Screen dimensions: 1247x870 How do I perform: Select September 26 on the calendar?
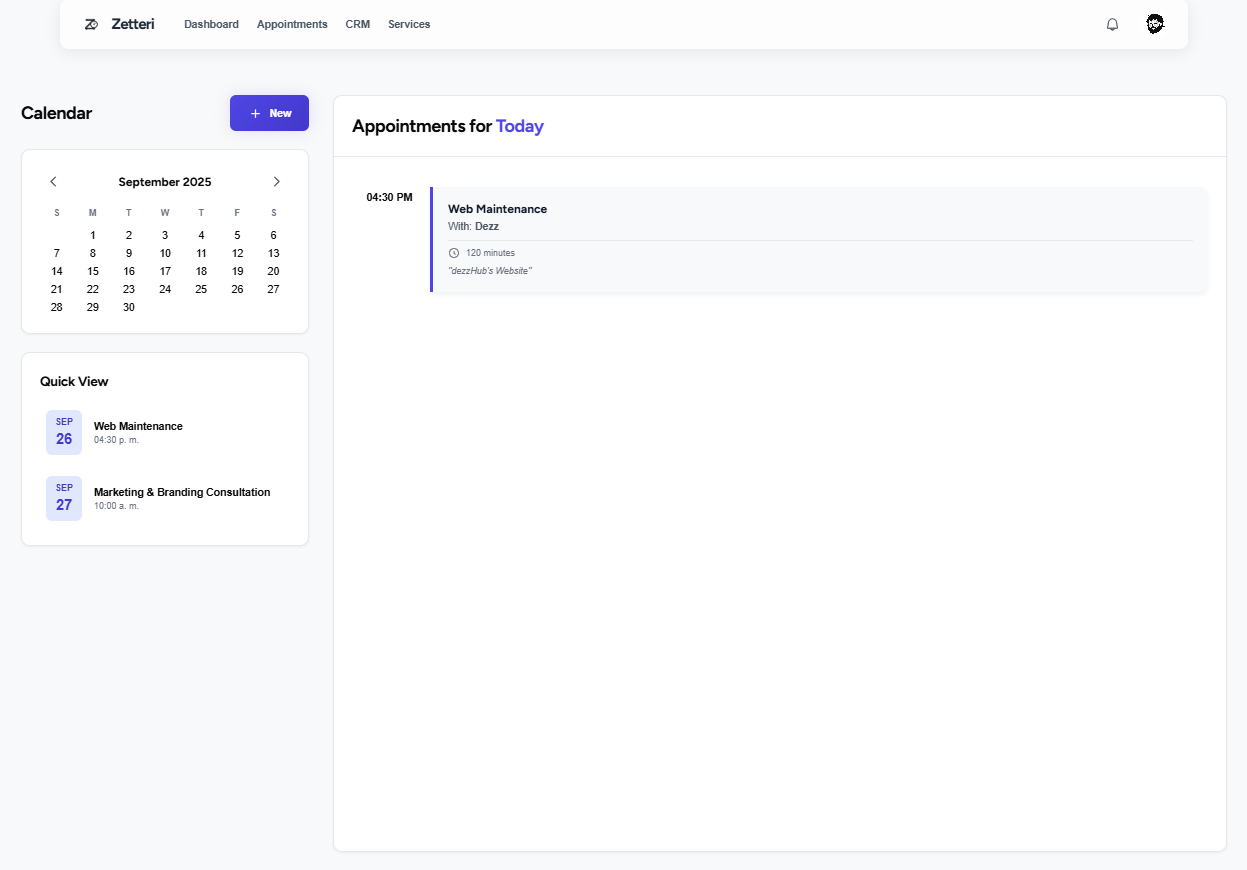click(x=237, y=289)
